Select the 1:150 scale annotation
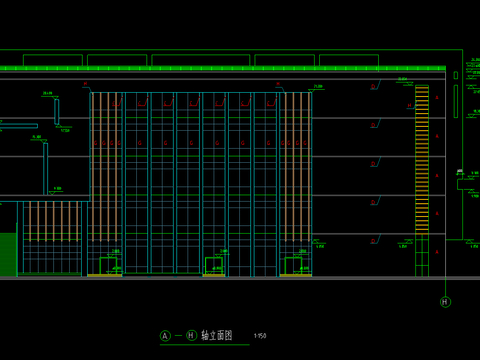Image resolution: width=480 pixels, height=360 pixels. (260, 336)
